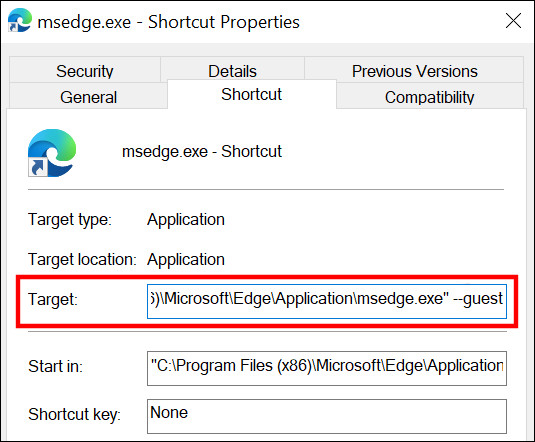The image size is (535, 442).
Task: Select the Shortcut tab
Action: pyautogui.click(x=251, y=94)
